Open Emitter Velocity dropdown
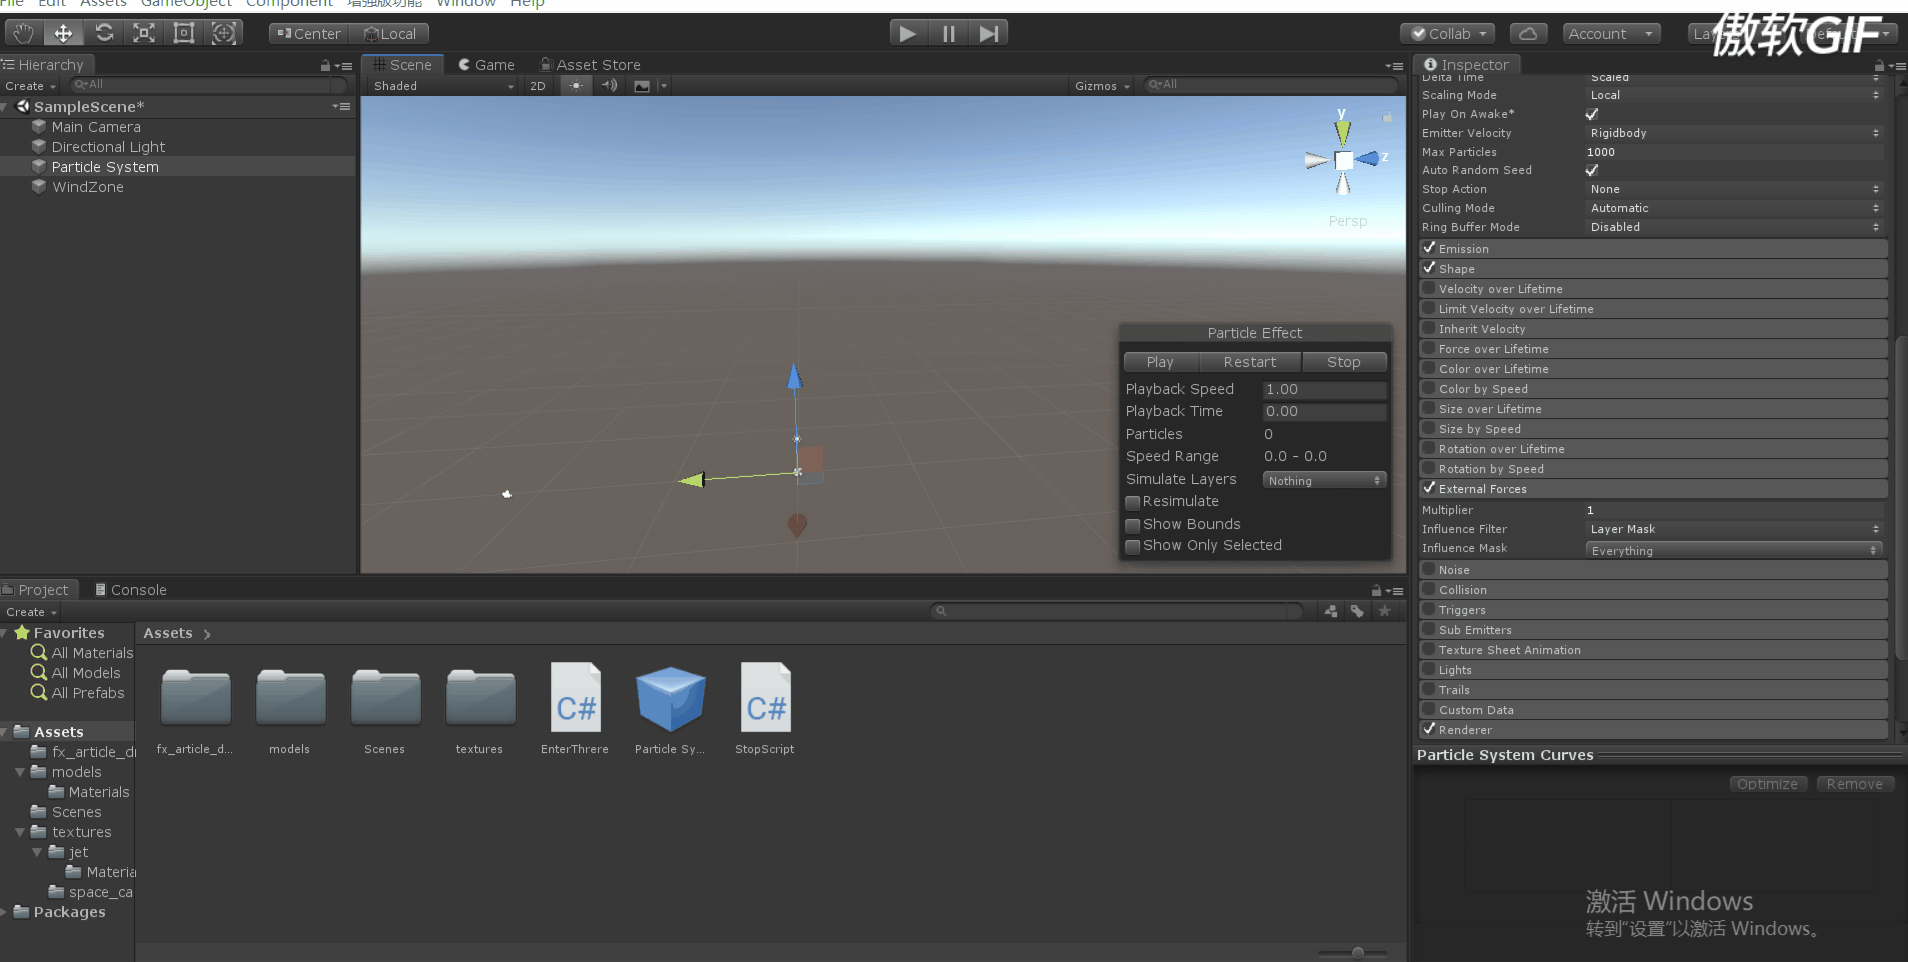This screenshot has height=962, width=1908. click(x=1735, y=133)
